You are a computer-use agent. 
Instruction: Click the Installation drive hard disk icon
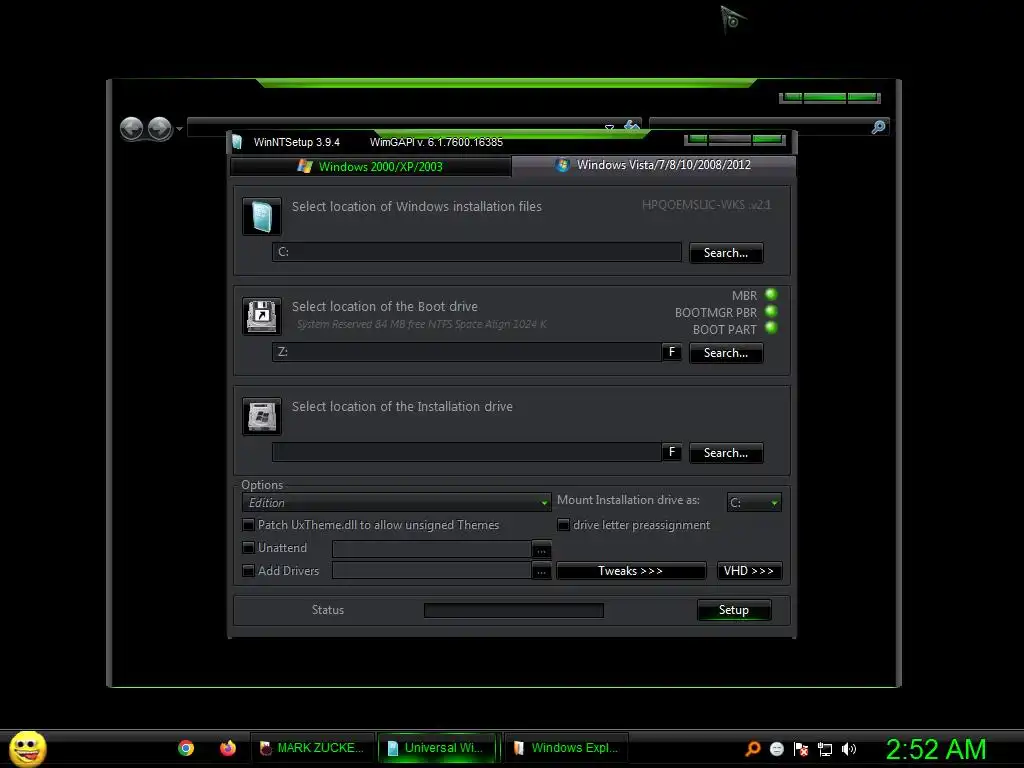262,416
